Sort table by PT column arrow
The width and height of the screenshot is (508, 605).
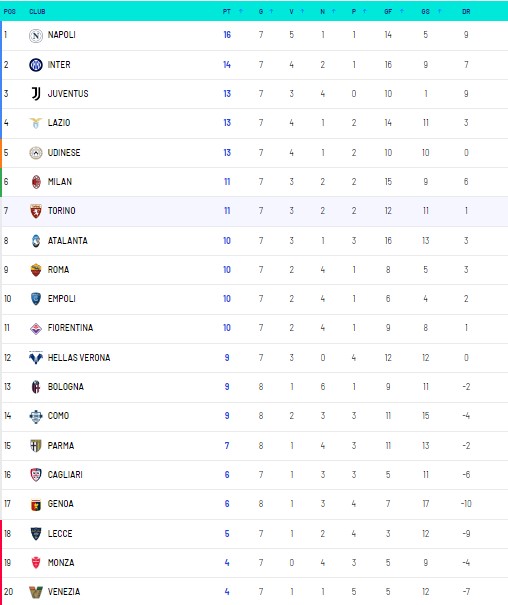241,12
